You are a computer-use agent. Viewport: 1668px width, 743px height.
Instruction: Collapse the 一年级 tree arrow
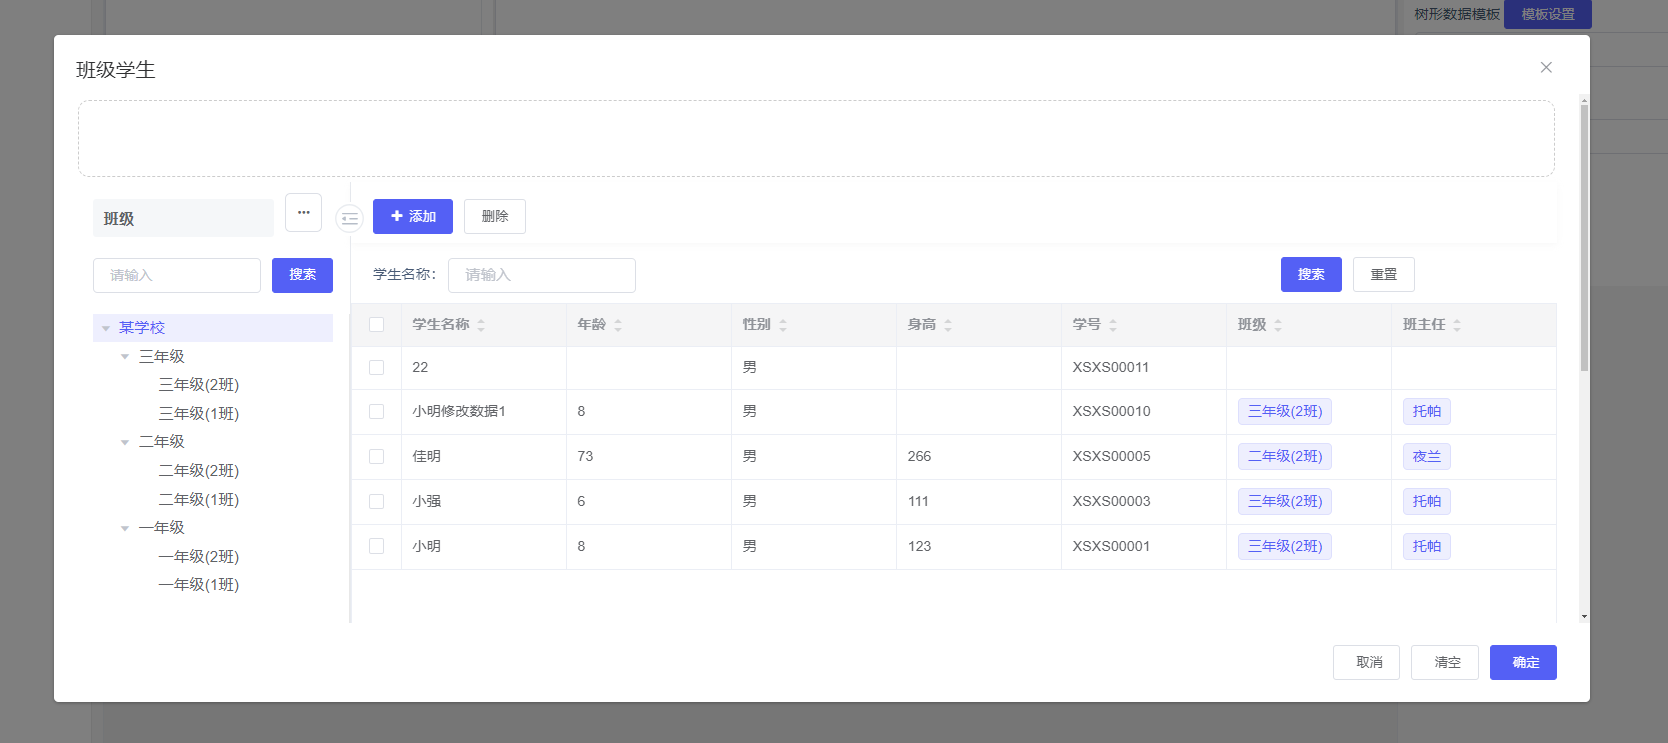tap(125, 528)
